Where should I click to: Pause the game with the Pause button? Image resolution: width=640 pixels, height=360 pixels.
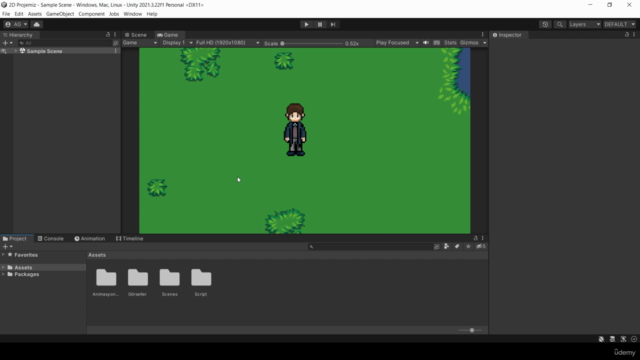click(320, 24)
